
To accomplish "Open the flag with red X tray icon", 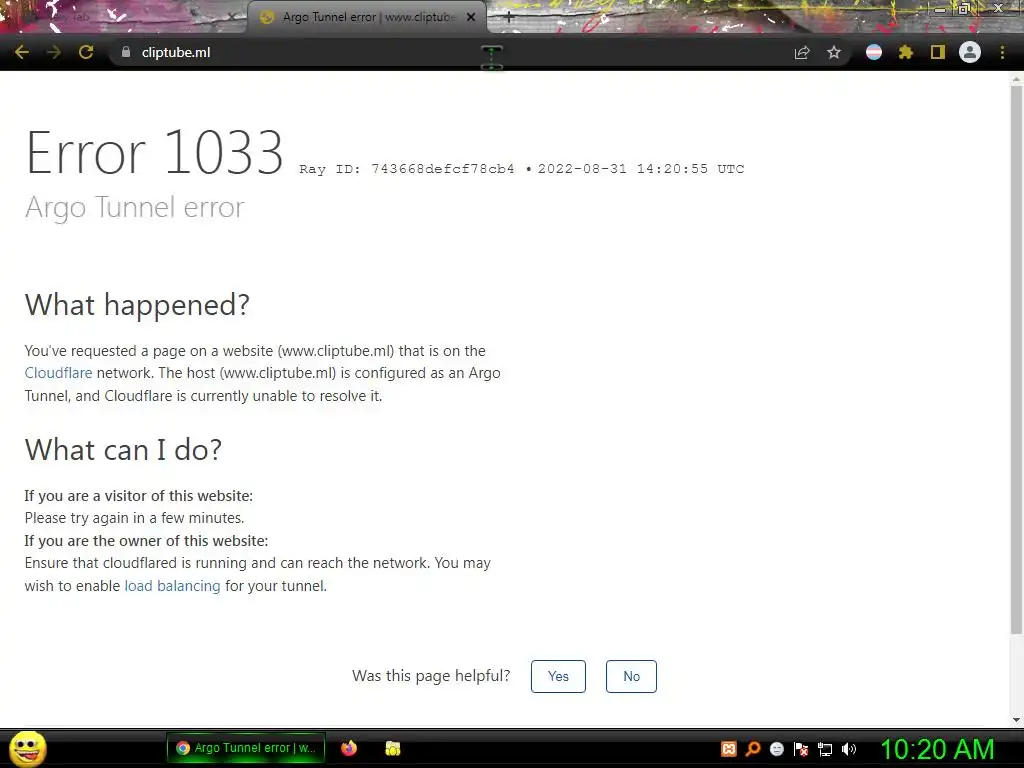I will (x=801, y=749).
